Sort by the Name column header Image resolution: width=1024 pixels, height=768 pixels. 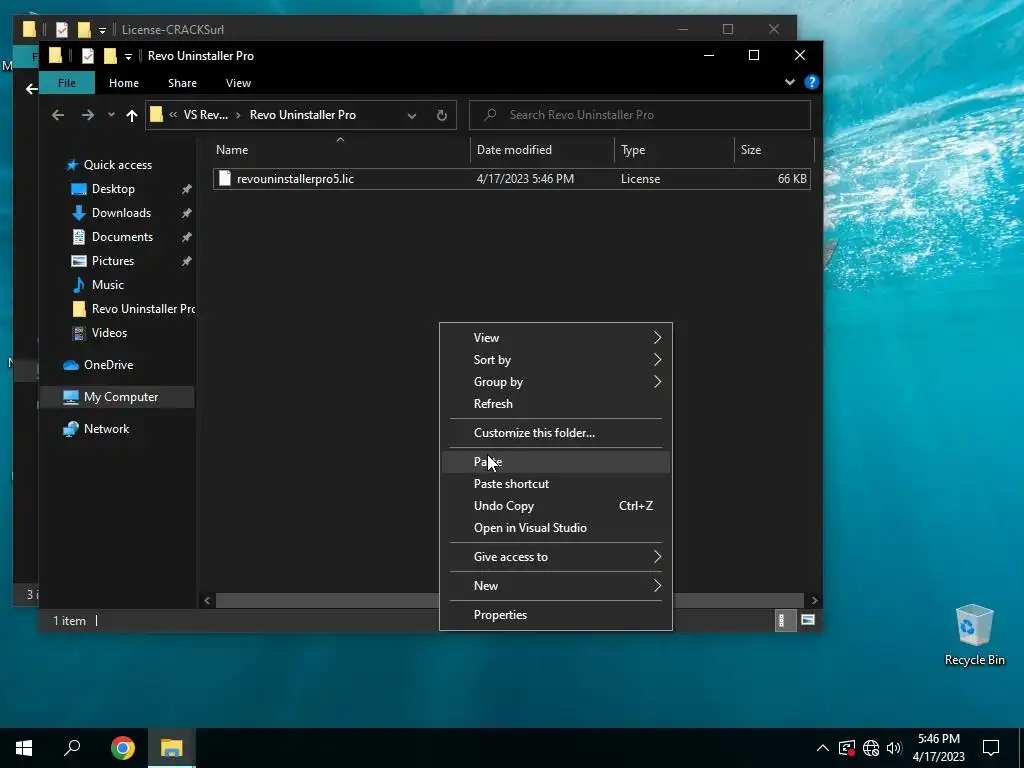(x=340, y=150)
